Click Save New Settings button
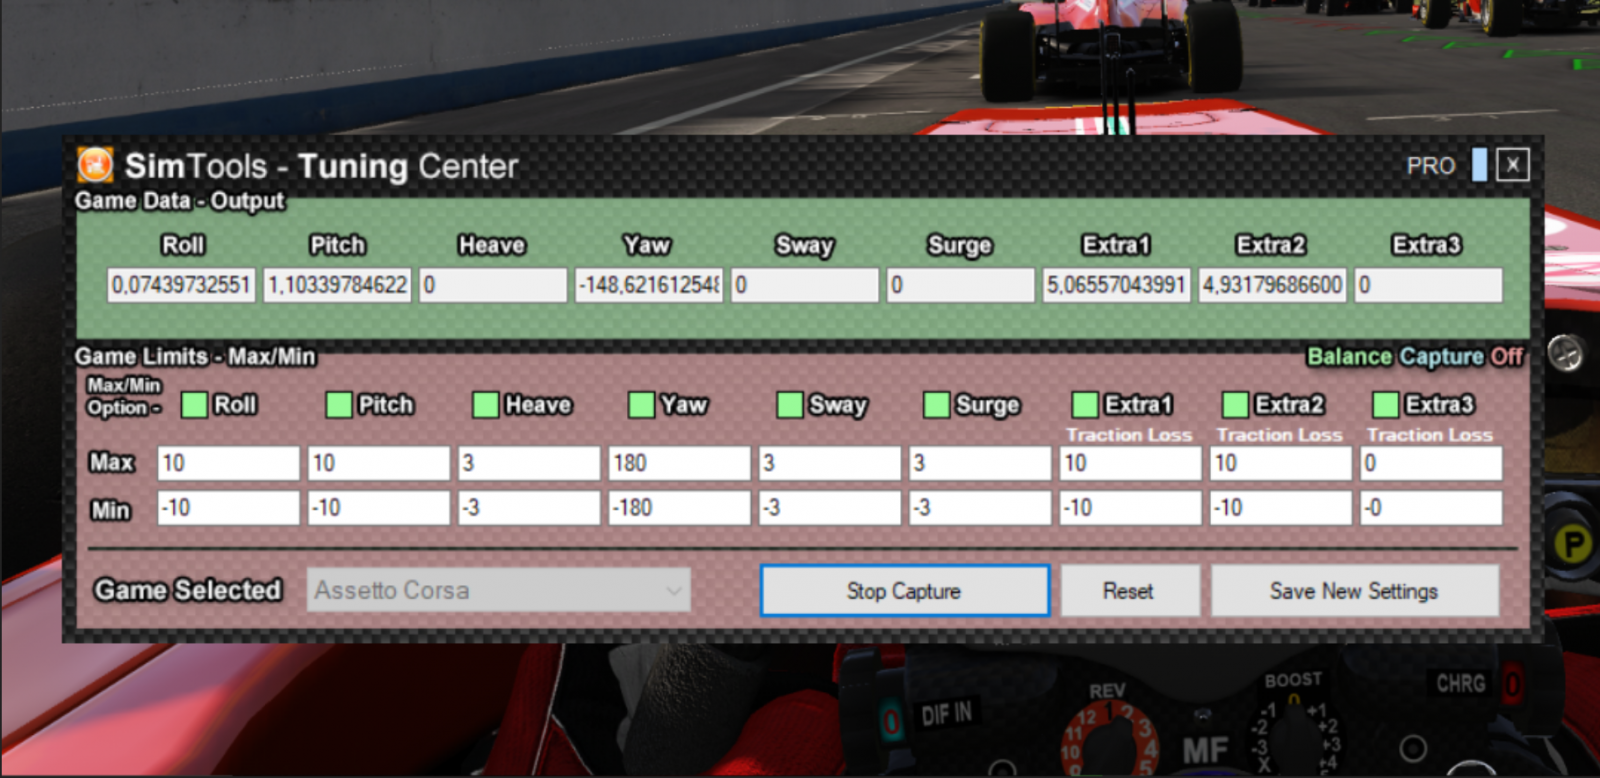Viewport: 1600px width, 778px height. [1355, 591]
